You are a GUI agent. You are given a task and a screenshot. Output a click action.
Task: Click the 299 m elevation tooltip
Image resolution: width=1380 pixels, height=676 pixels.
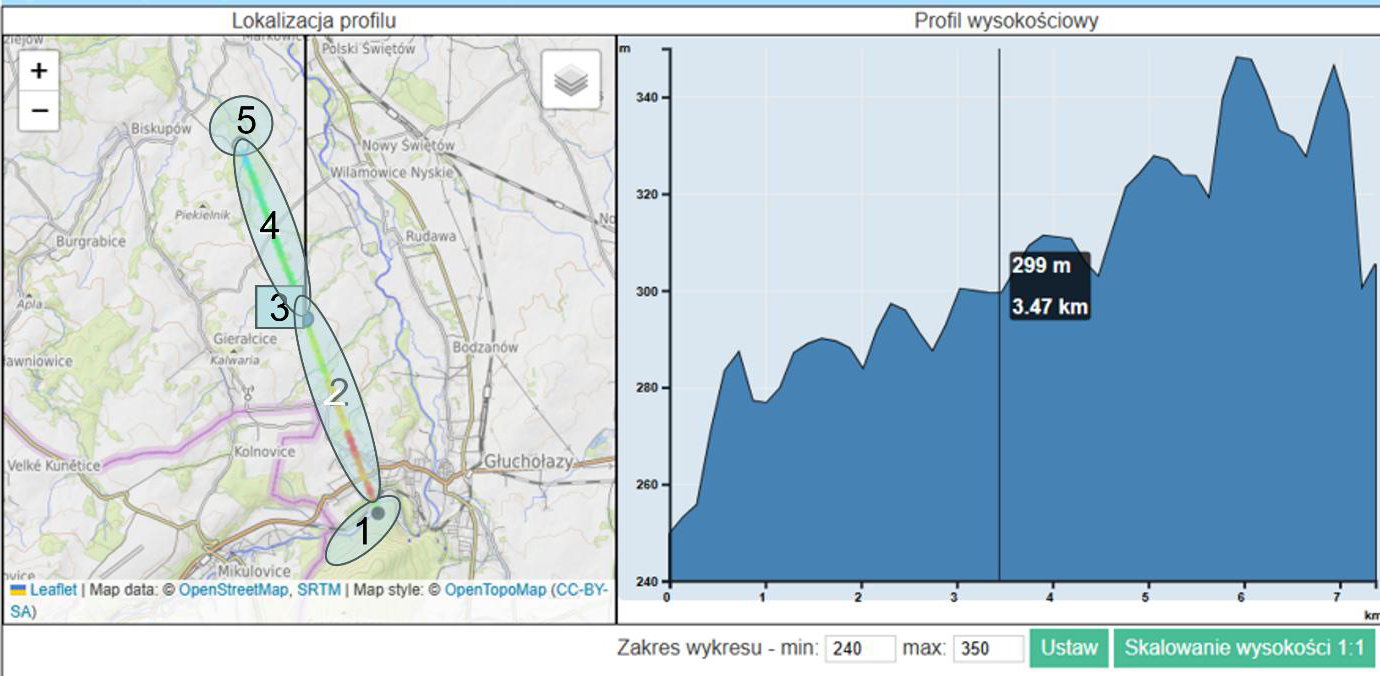[x=1048, y=286]
